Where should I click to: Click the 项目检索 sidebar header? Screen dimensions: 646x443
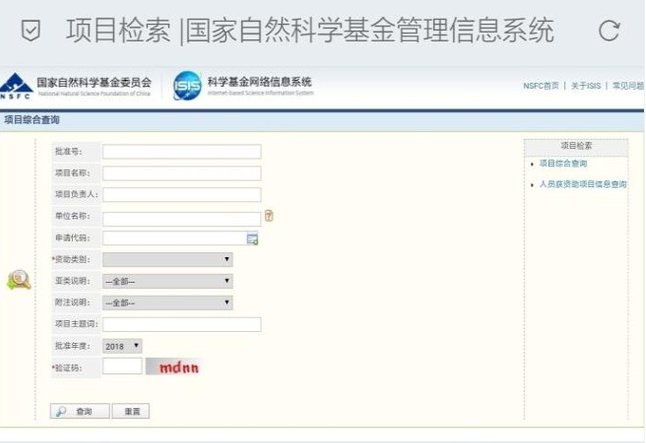coord(576,146)
